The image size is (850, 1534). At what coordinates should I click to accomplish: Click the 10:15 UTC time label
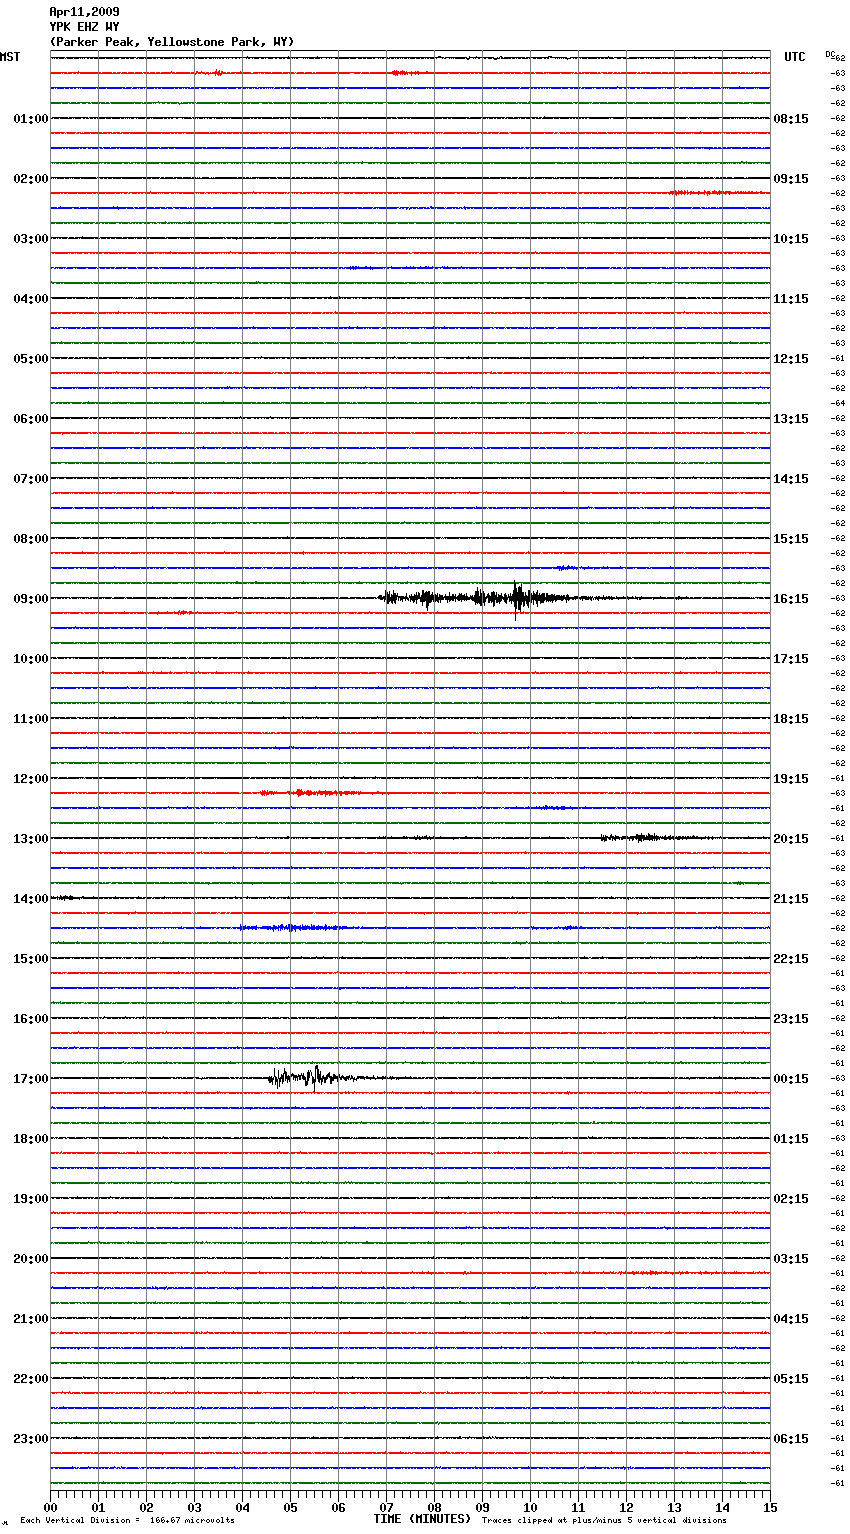(x=791, y=239)
